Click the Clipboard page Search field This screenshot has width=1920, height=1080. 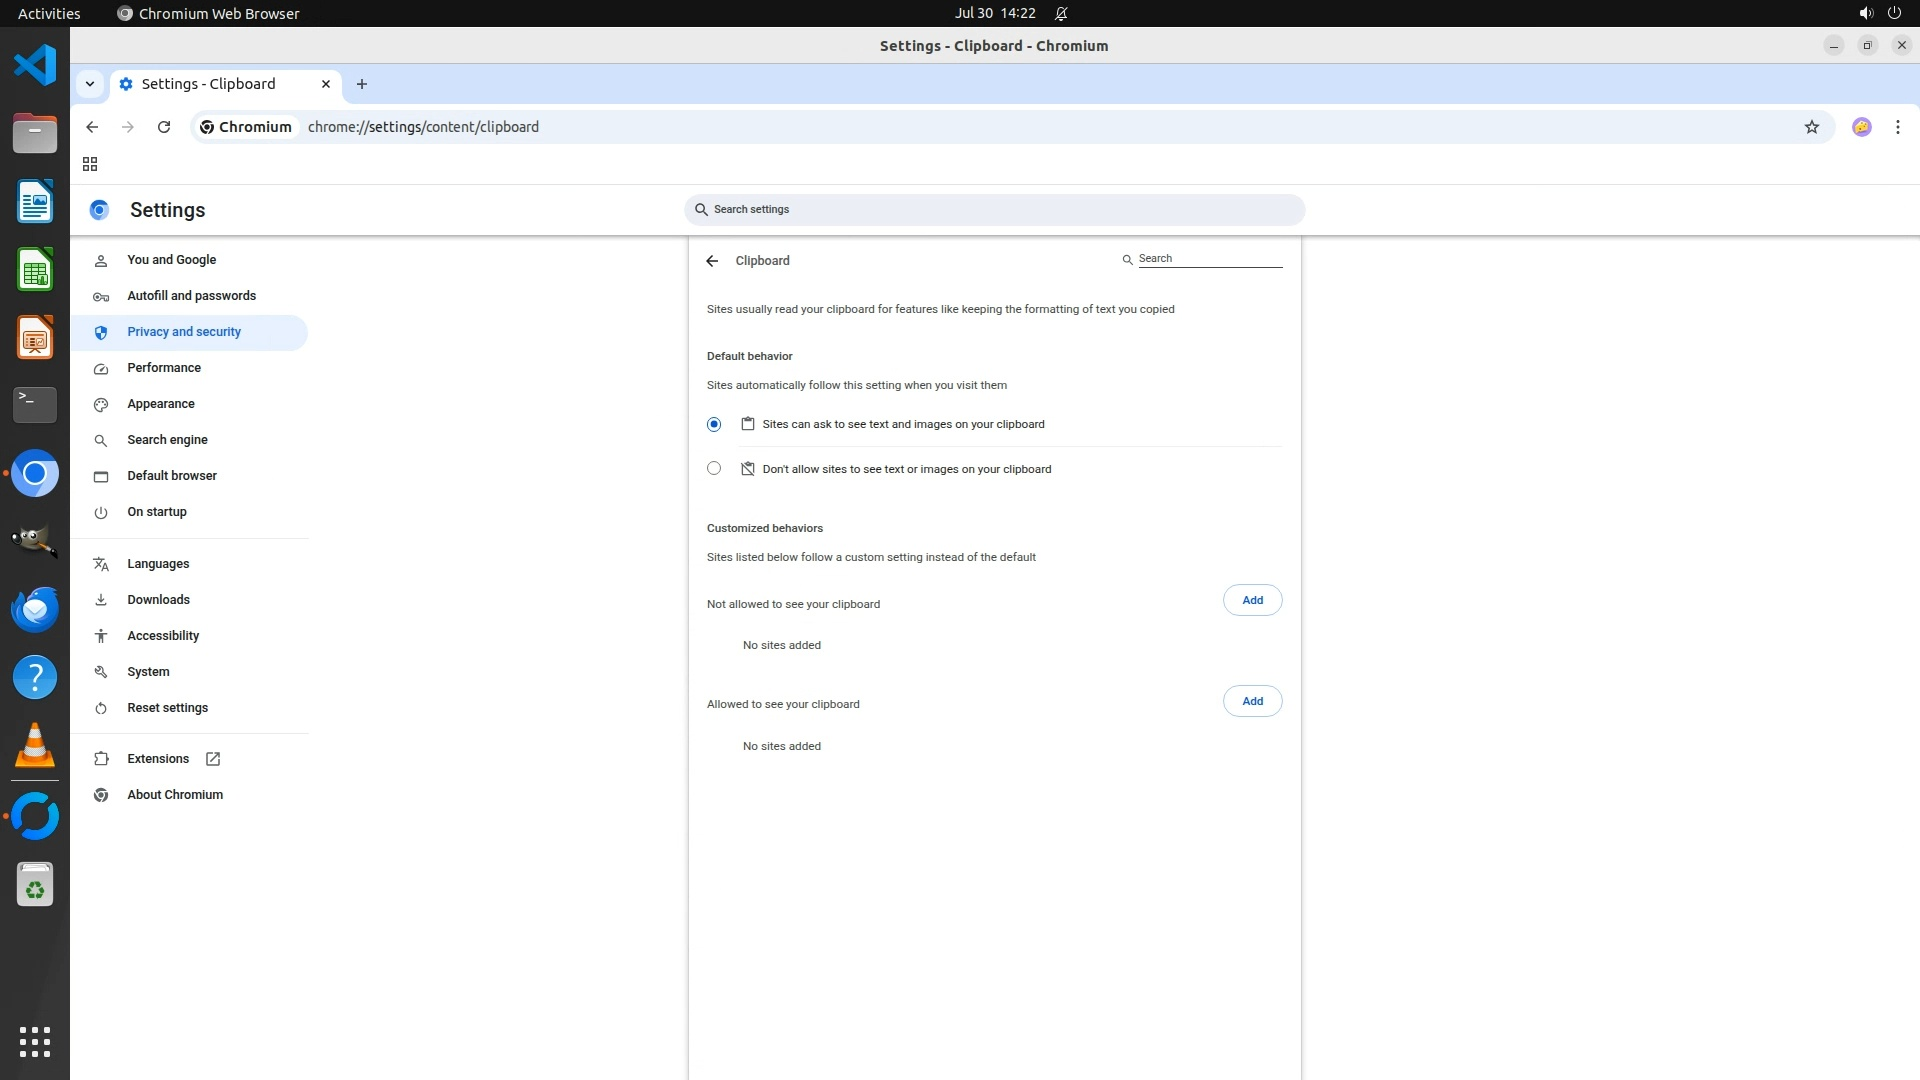pos(1208,259)
